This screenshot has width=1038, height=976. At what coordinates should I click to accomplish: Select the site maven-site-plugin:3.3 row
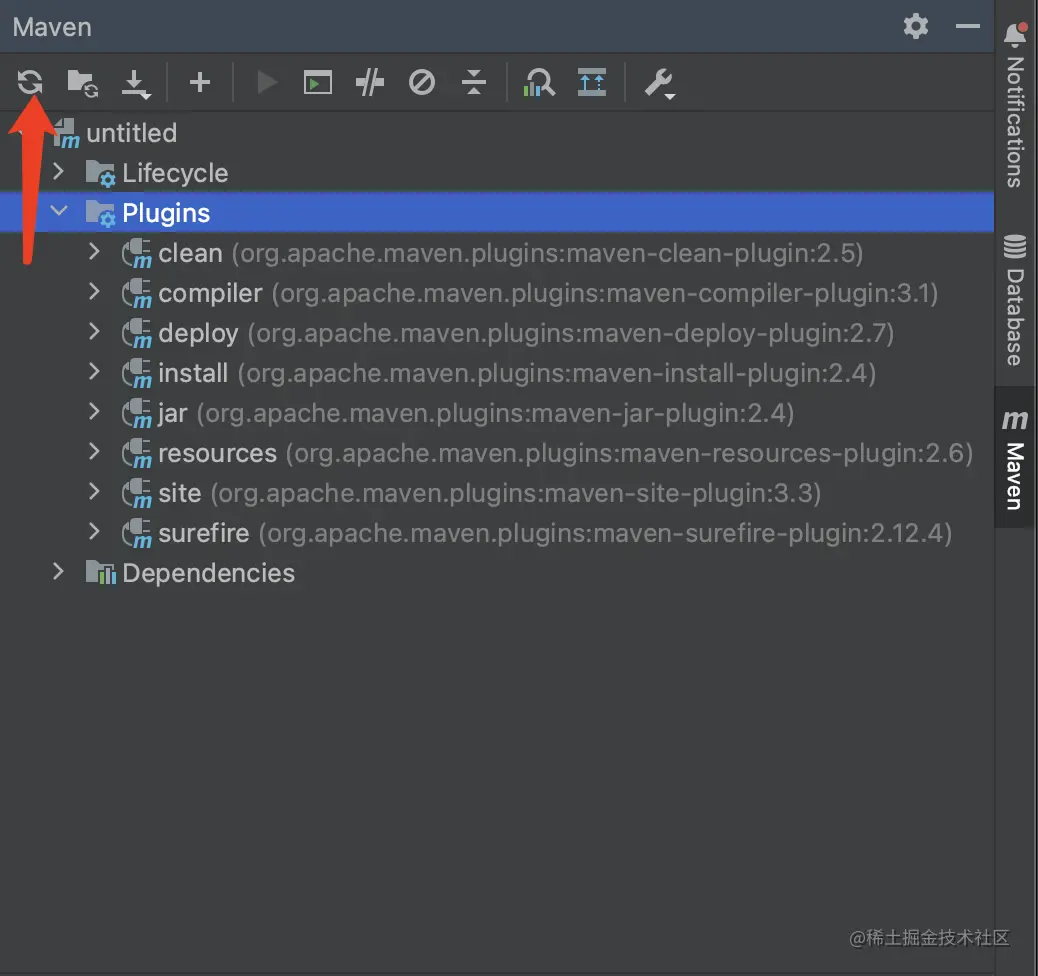tap(496, 493)
